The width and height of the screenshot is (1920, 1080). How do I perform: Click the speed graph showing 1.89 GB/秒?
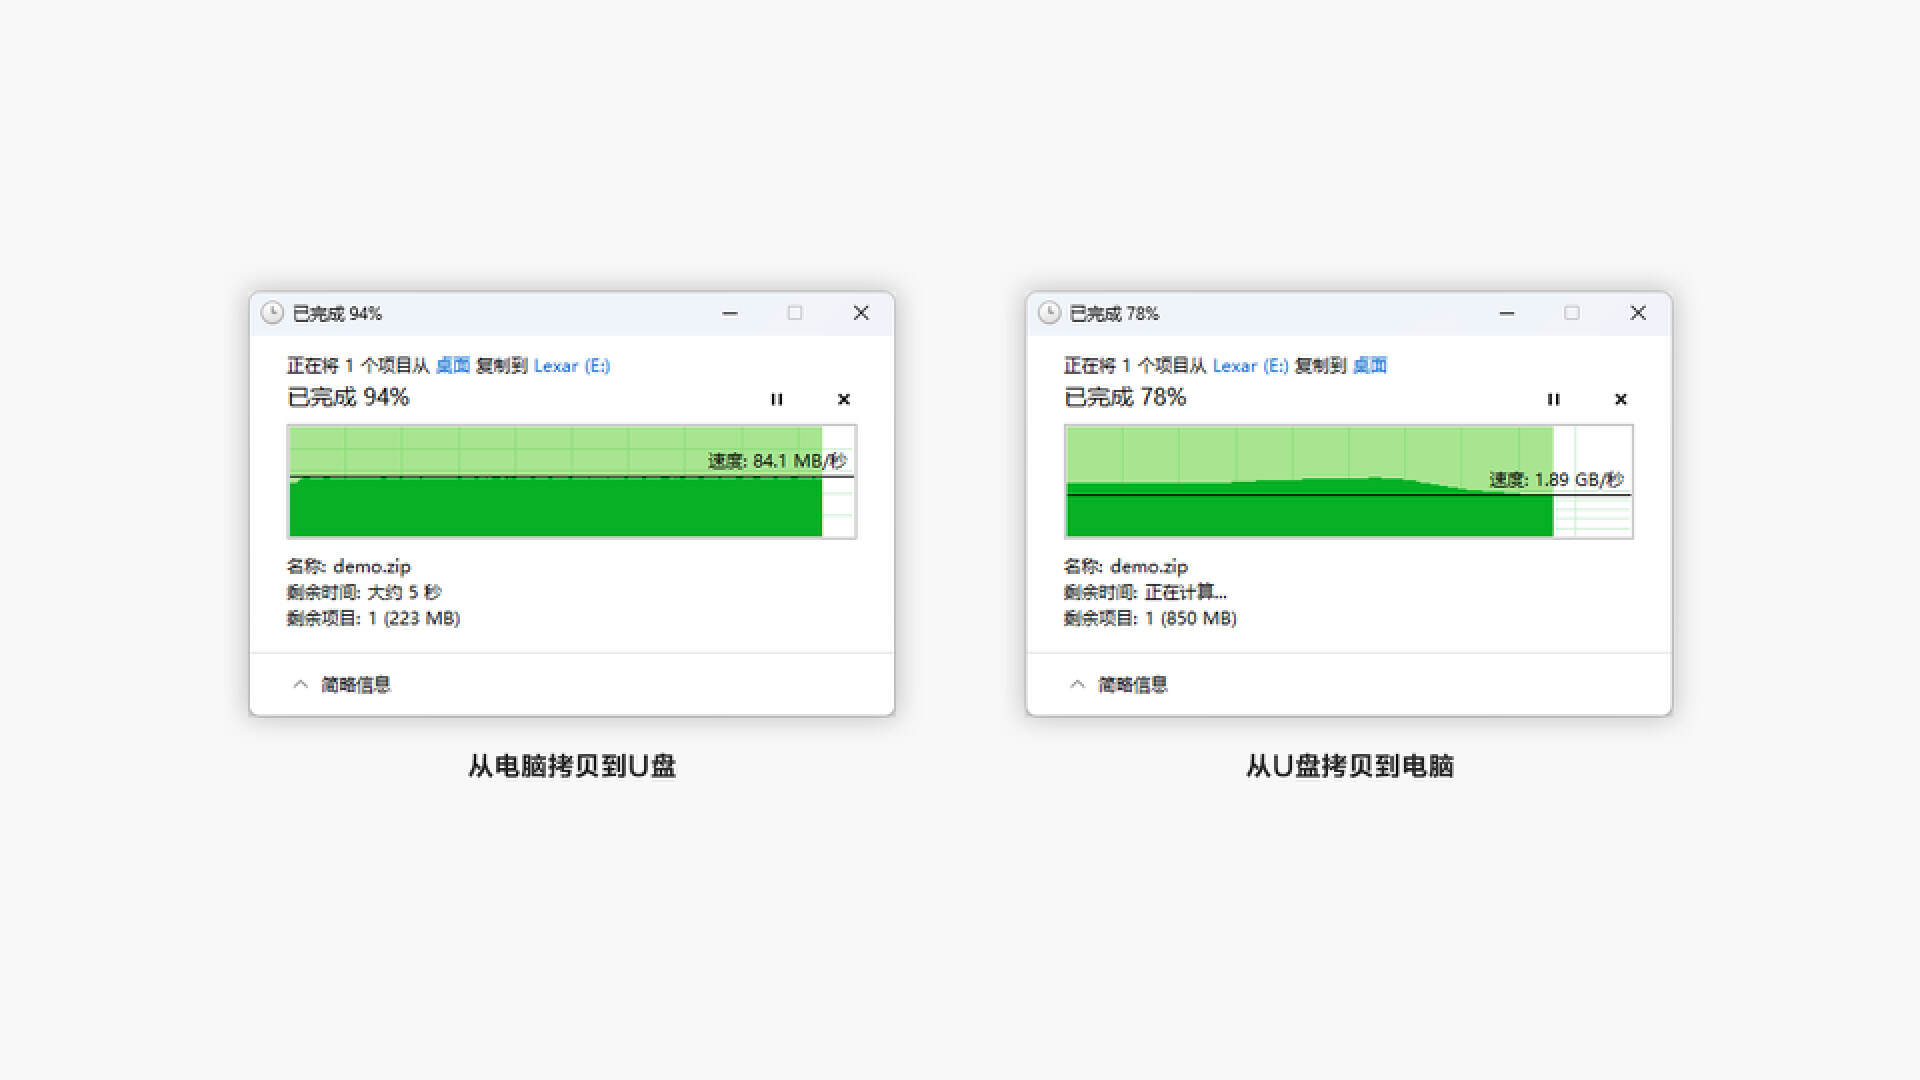click(1348, 482)
